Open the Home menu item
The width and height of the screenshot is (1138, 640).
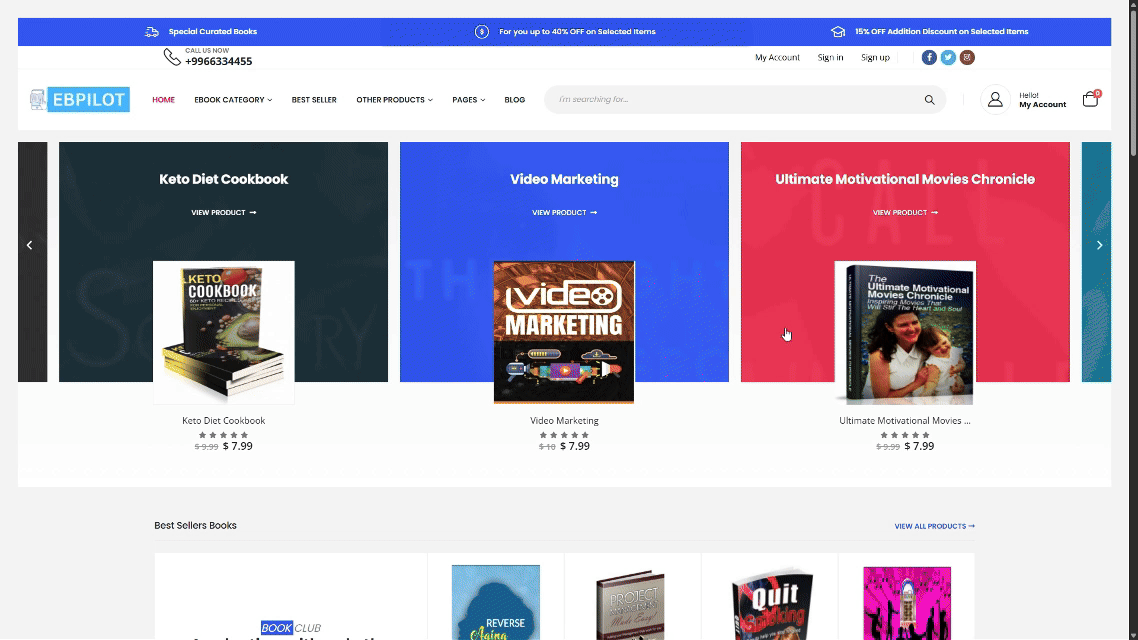[163, 99]
